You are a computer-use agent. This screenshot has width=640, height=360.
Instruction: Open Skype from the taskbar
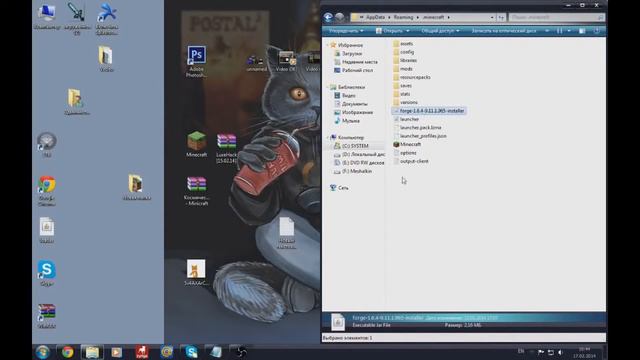click(191, 352)
